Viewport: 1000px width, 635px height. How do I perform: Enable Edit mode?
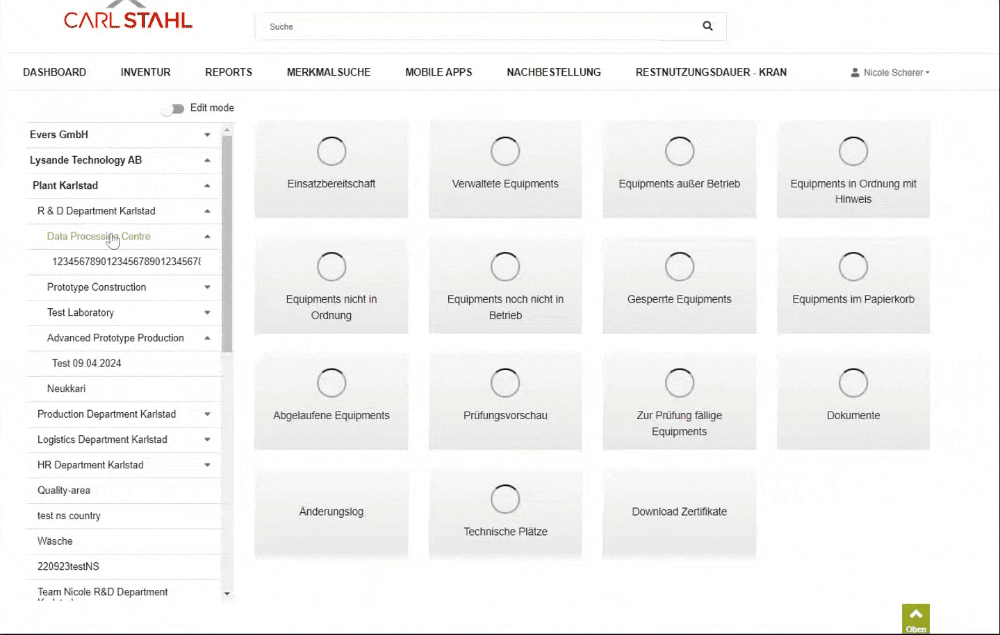pyautogui.click(x=175, y=108)
